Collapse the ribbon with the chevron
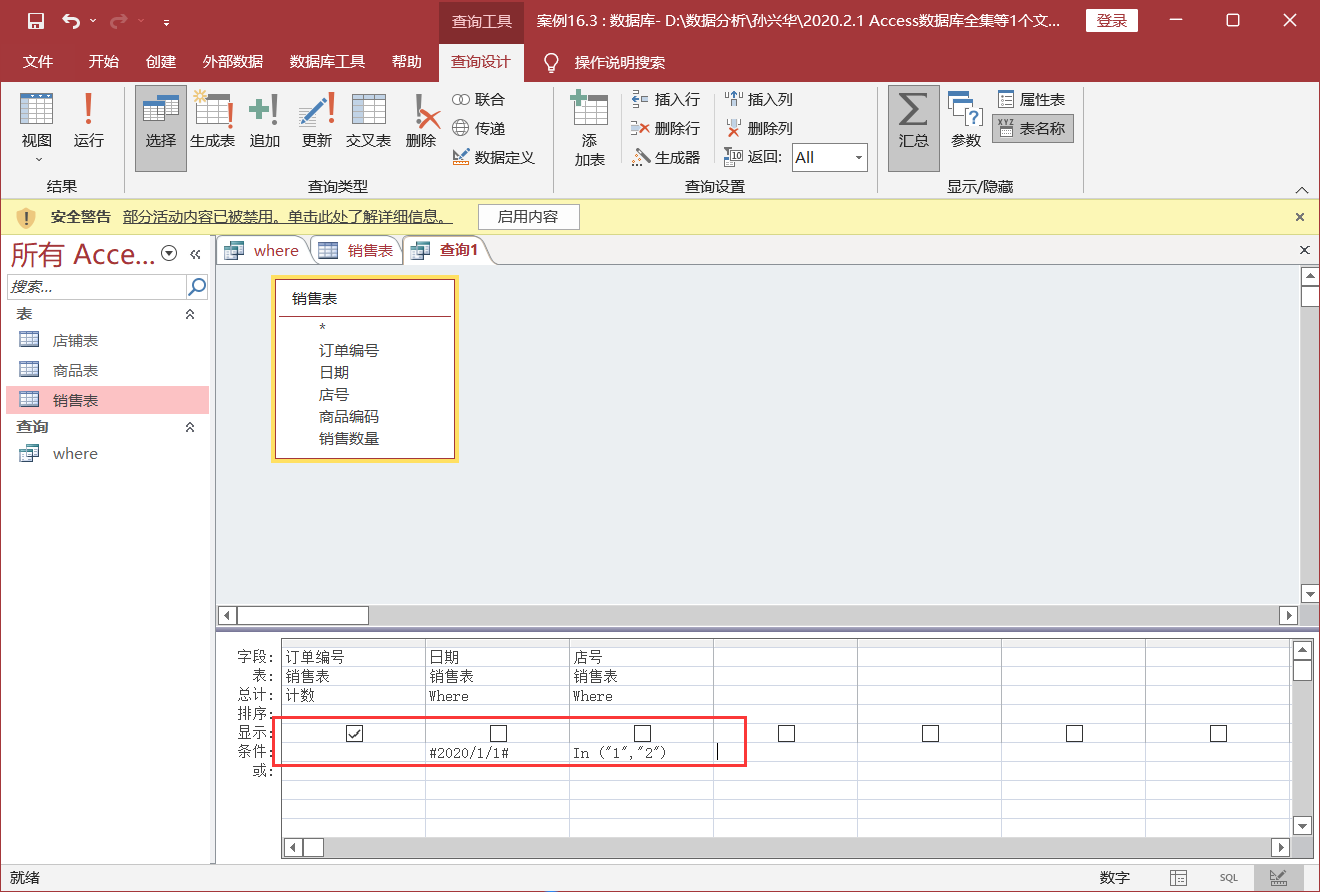 pos(1301,189)
